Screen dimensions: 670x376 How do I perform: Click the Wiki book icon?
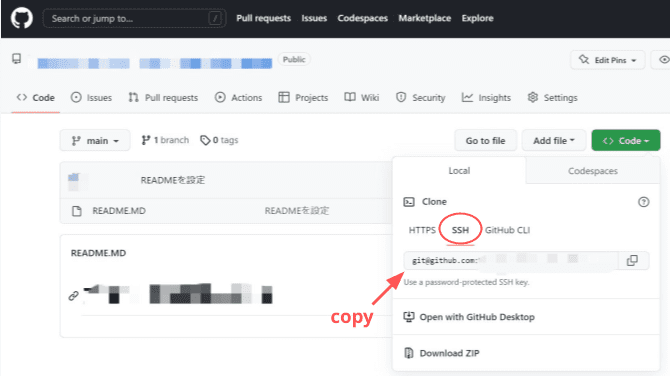coord(350,97)
